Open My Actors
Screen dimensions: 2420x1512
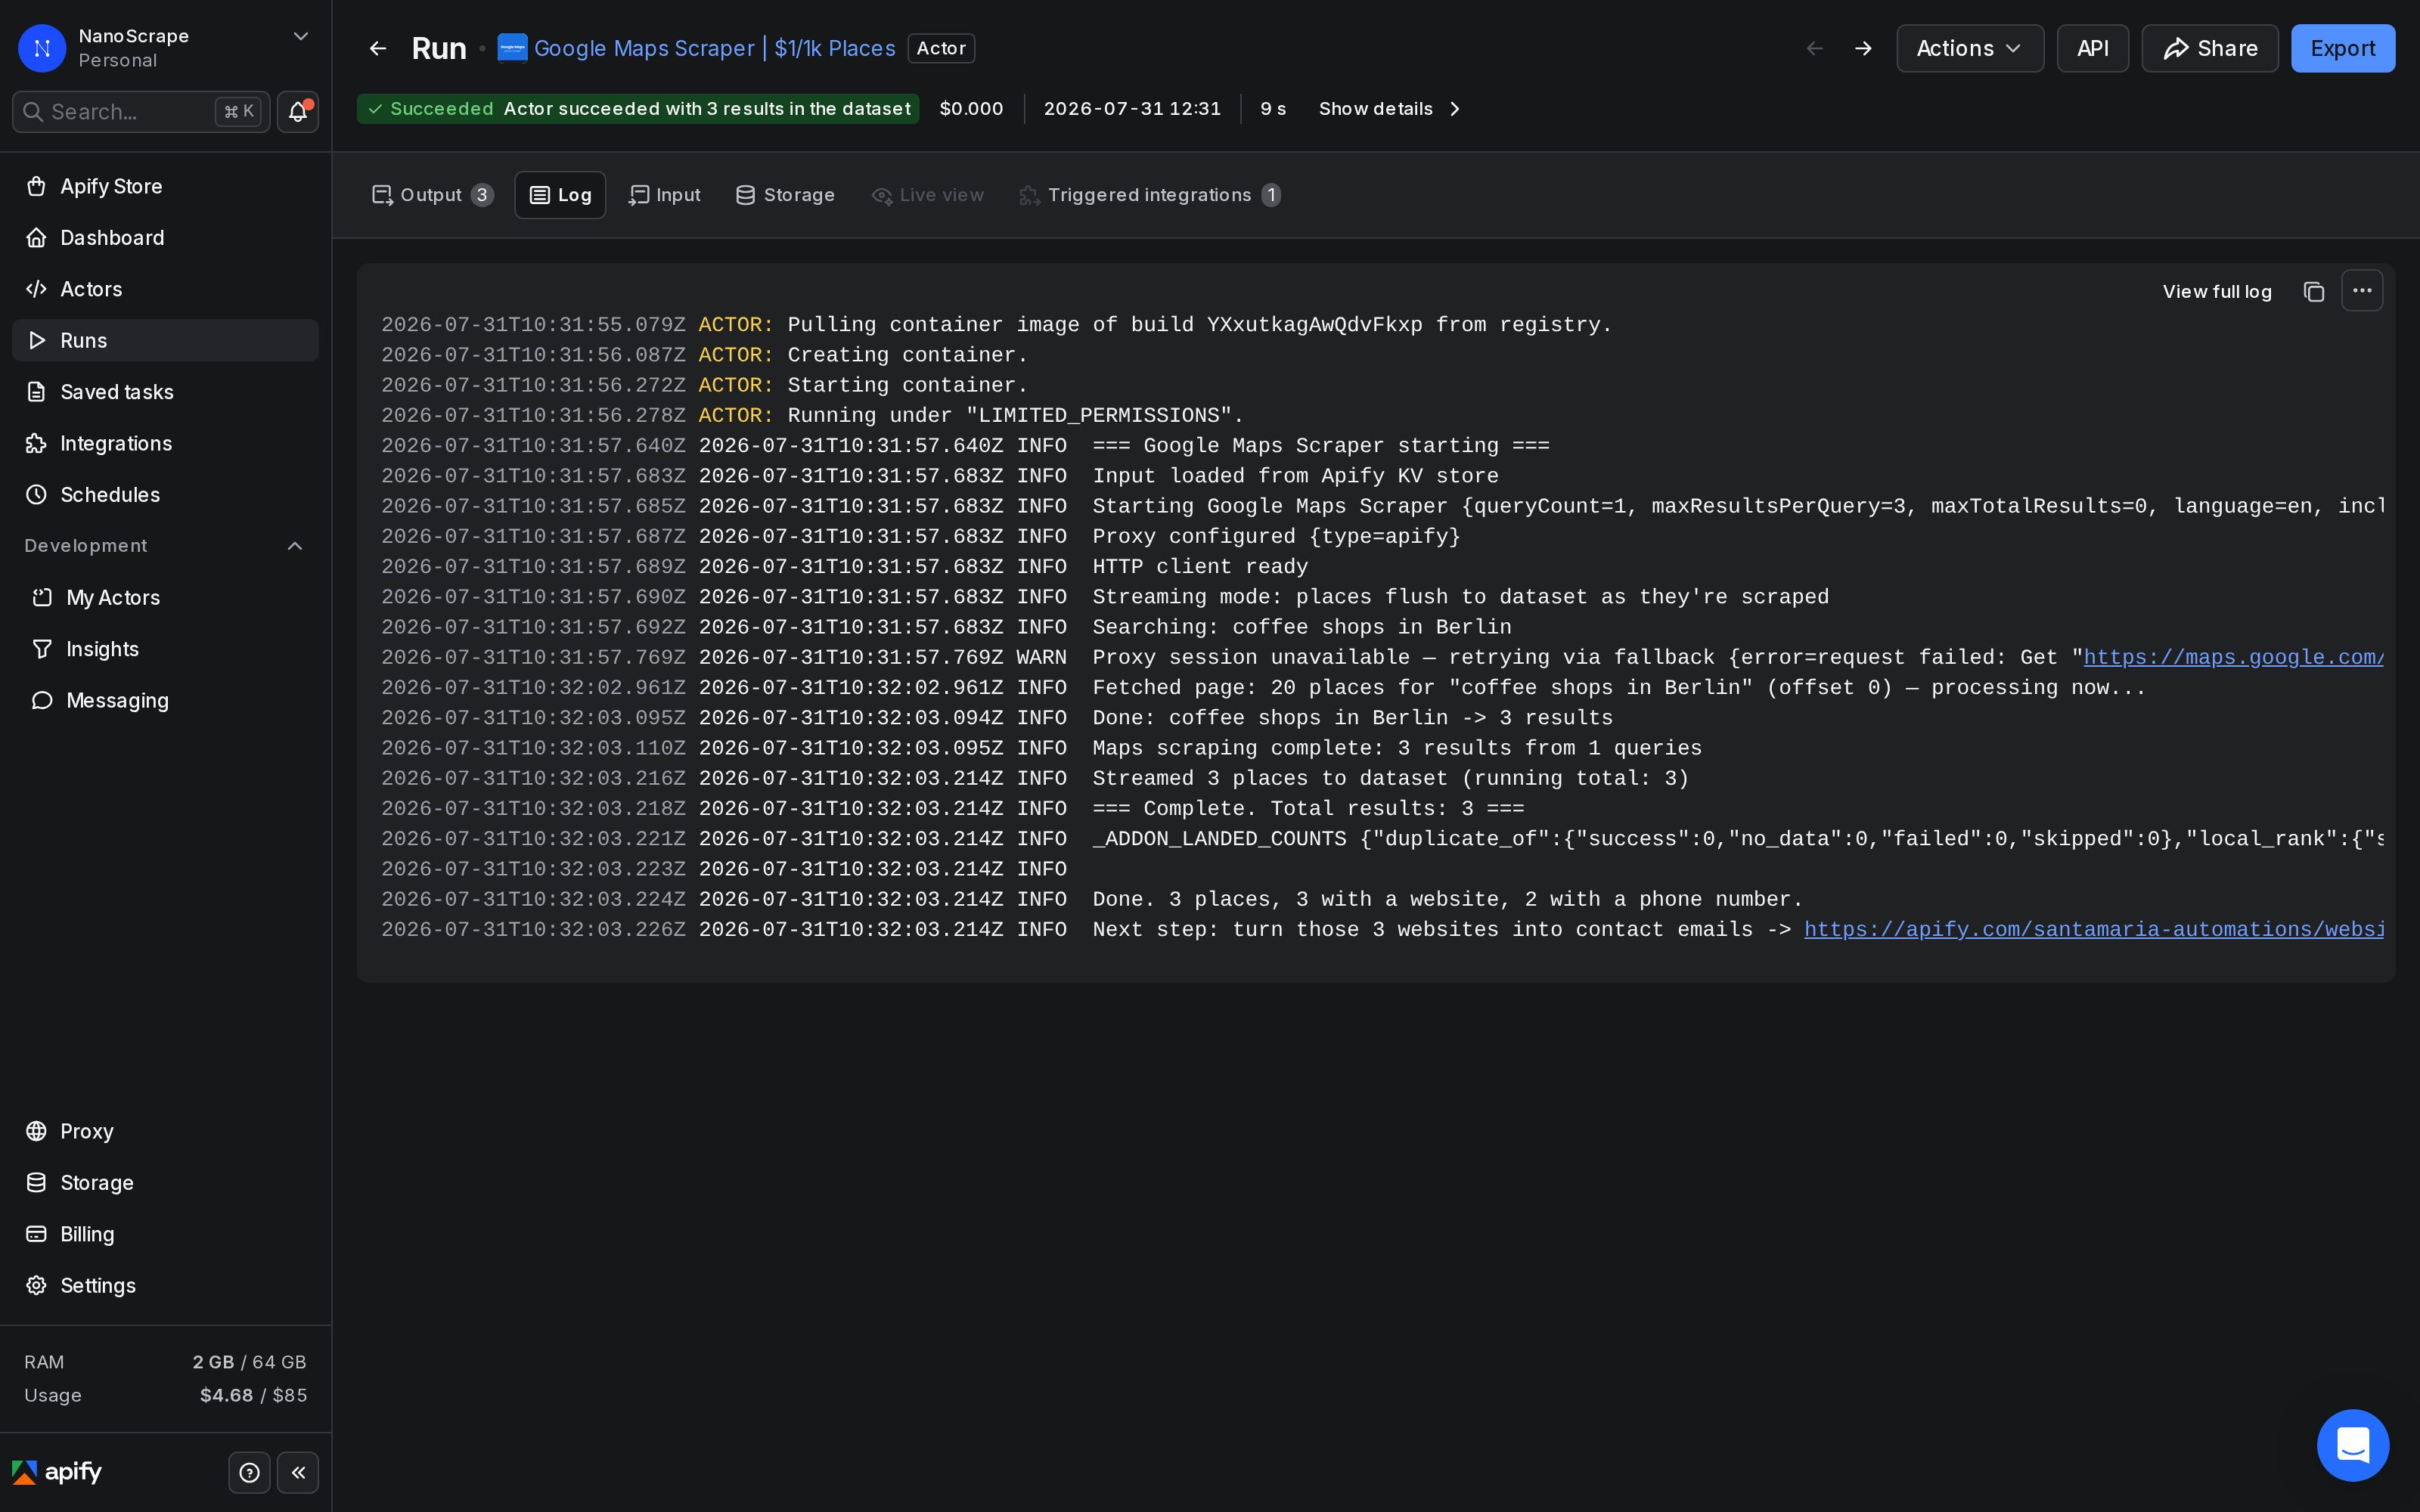(x=165, y=597)
